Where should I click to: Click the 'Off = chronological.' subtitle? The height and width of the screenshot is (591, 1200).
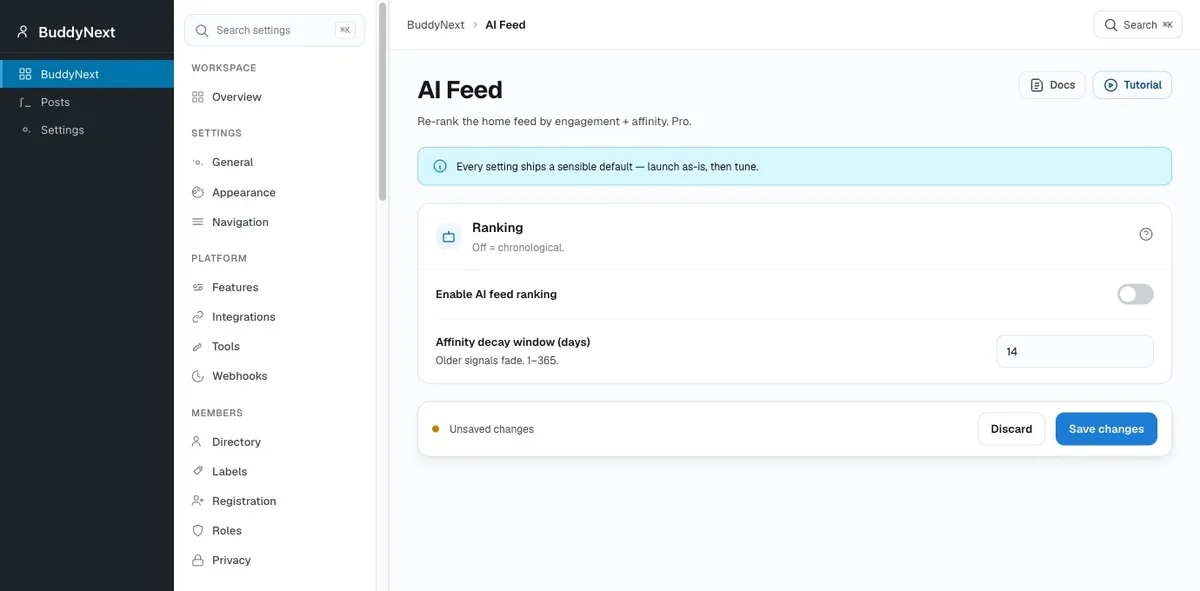pyautogui.click(x=518, y=247)
